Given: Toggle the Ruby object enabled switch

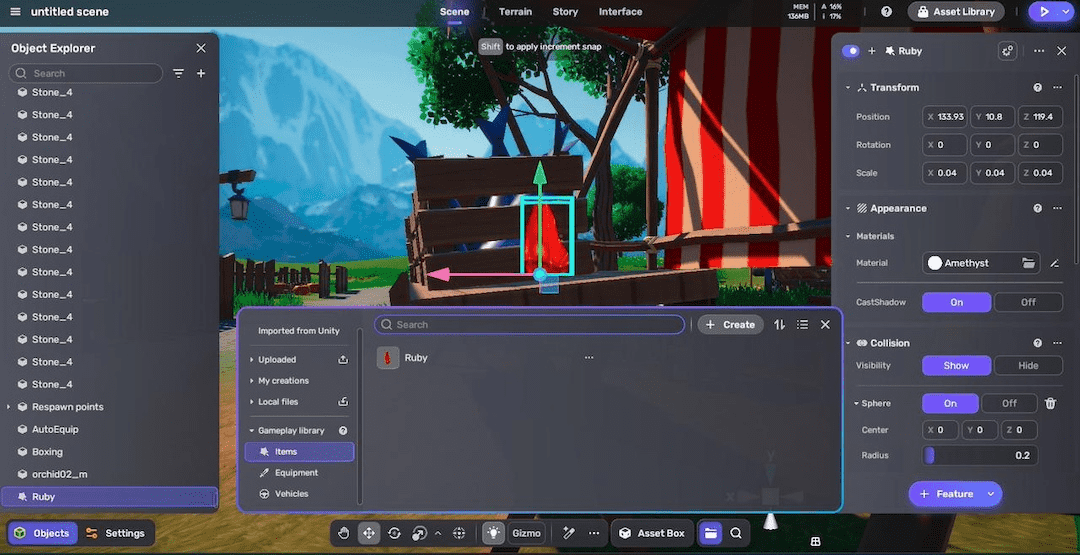Looking at the screenshot, I should tap(851, 51).
